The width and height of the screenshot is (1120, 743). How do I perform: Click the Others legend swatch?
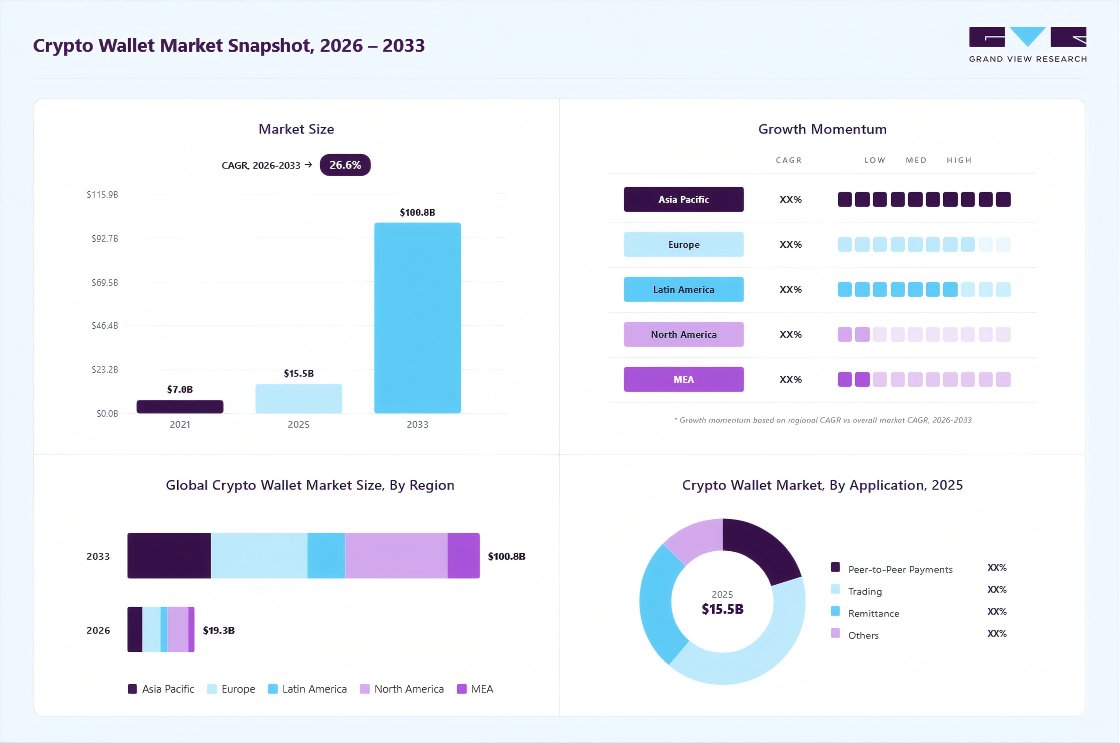click(x=835, y=633)
